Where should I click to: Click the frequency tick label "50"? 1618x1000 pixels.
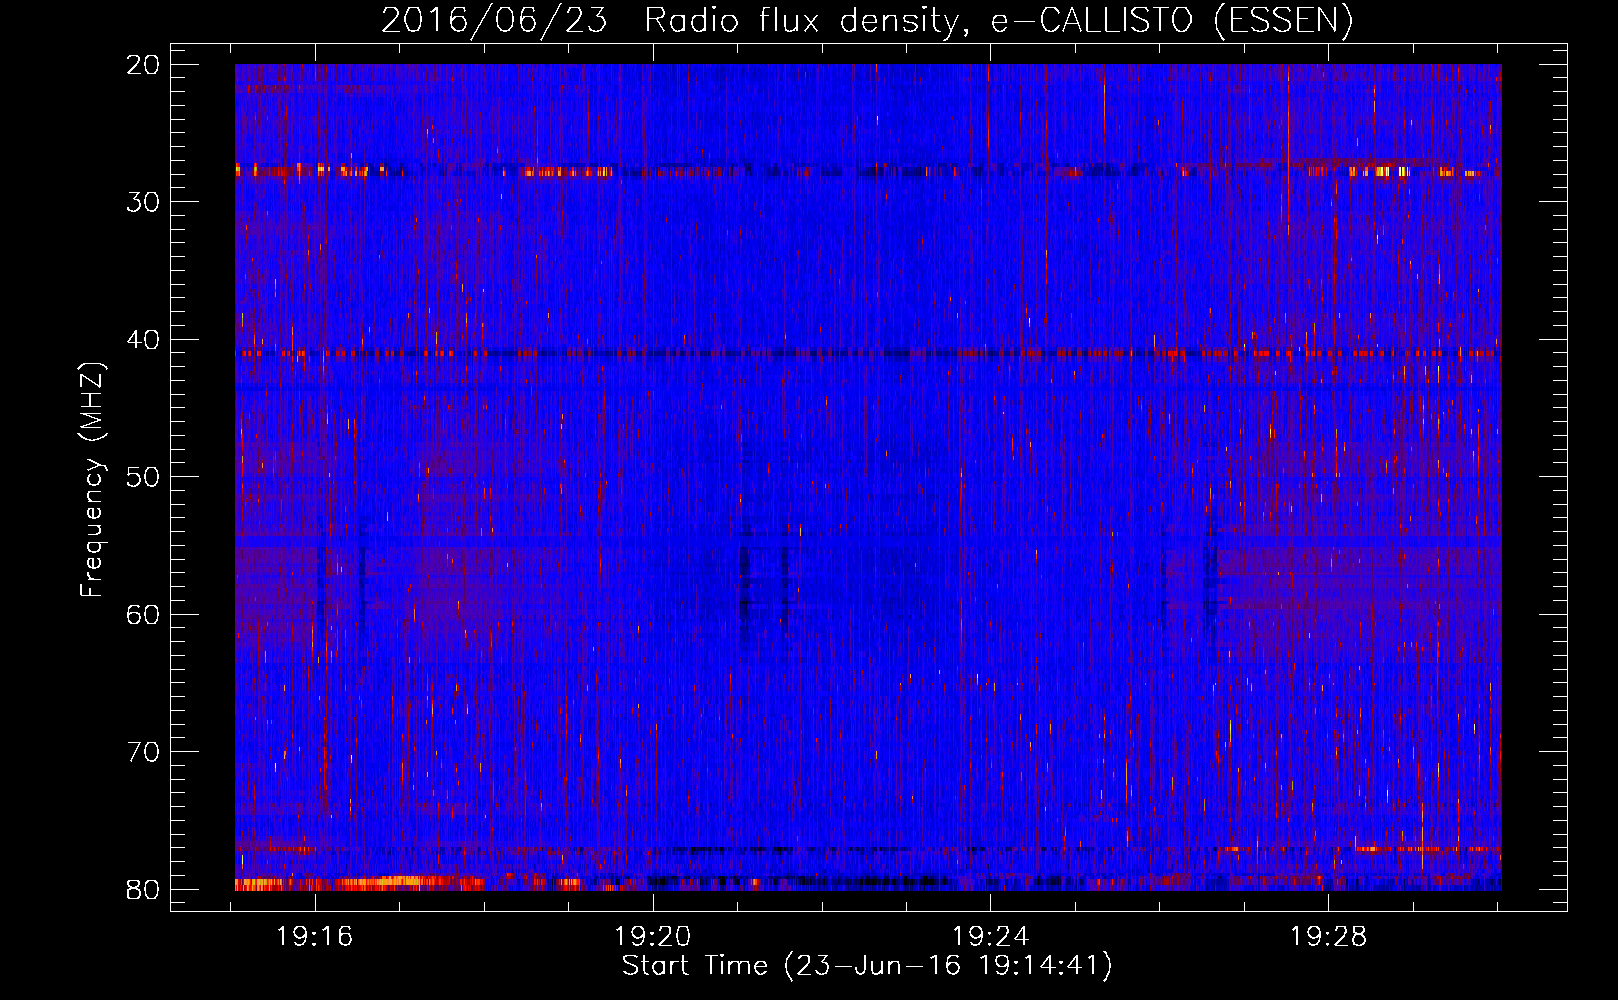(x=144, y=477)
